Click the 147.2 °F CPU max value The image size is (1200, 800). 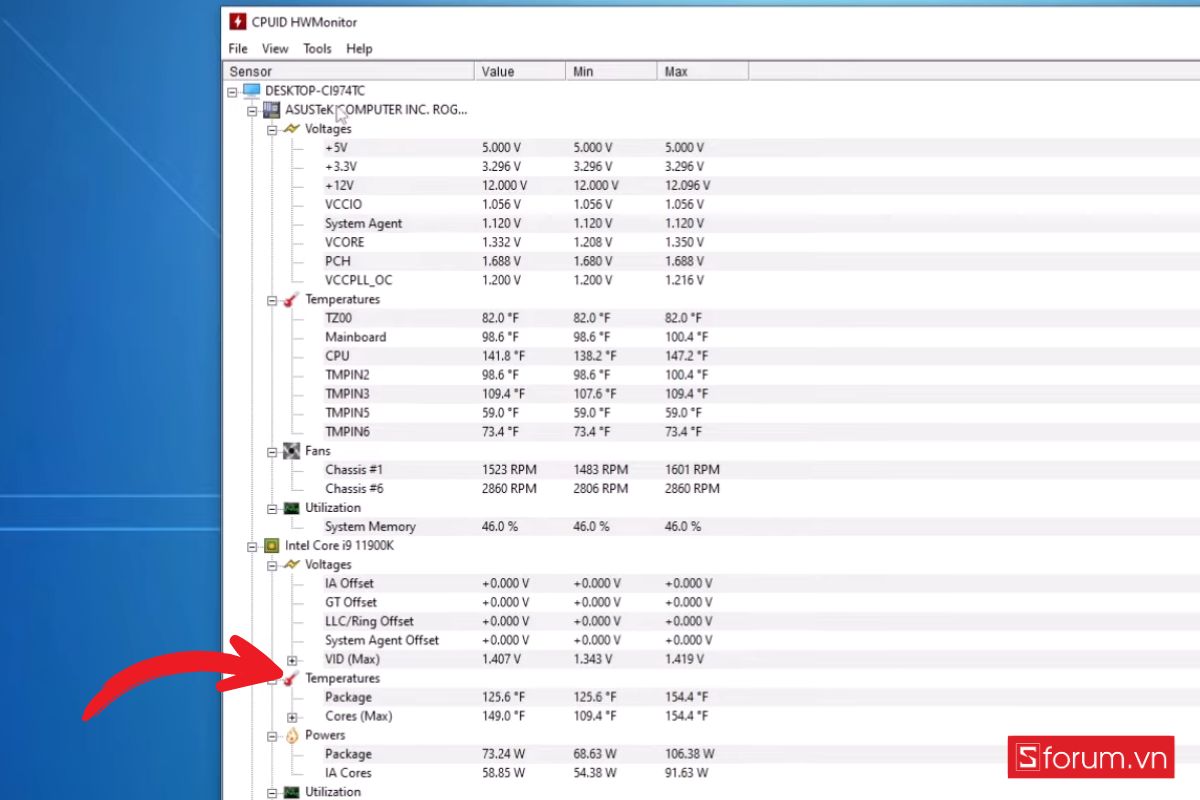[x=686, y=356]
